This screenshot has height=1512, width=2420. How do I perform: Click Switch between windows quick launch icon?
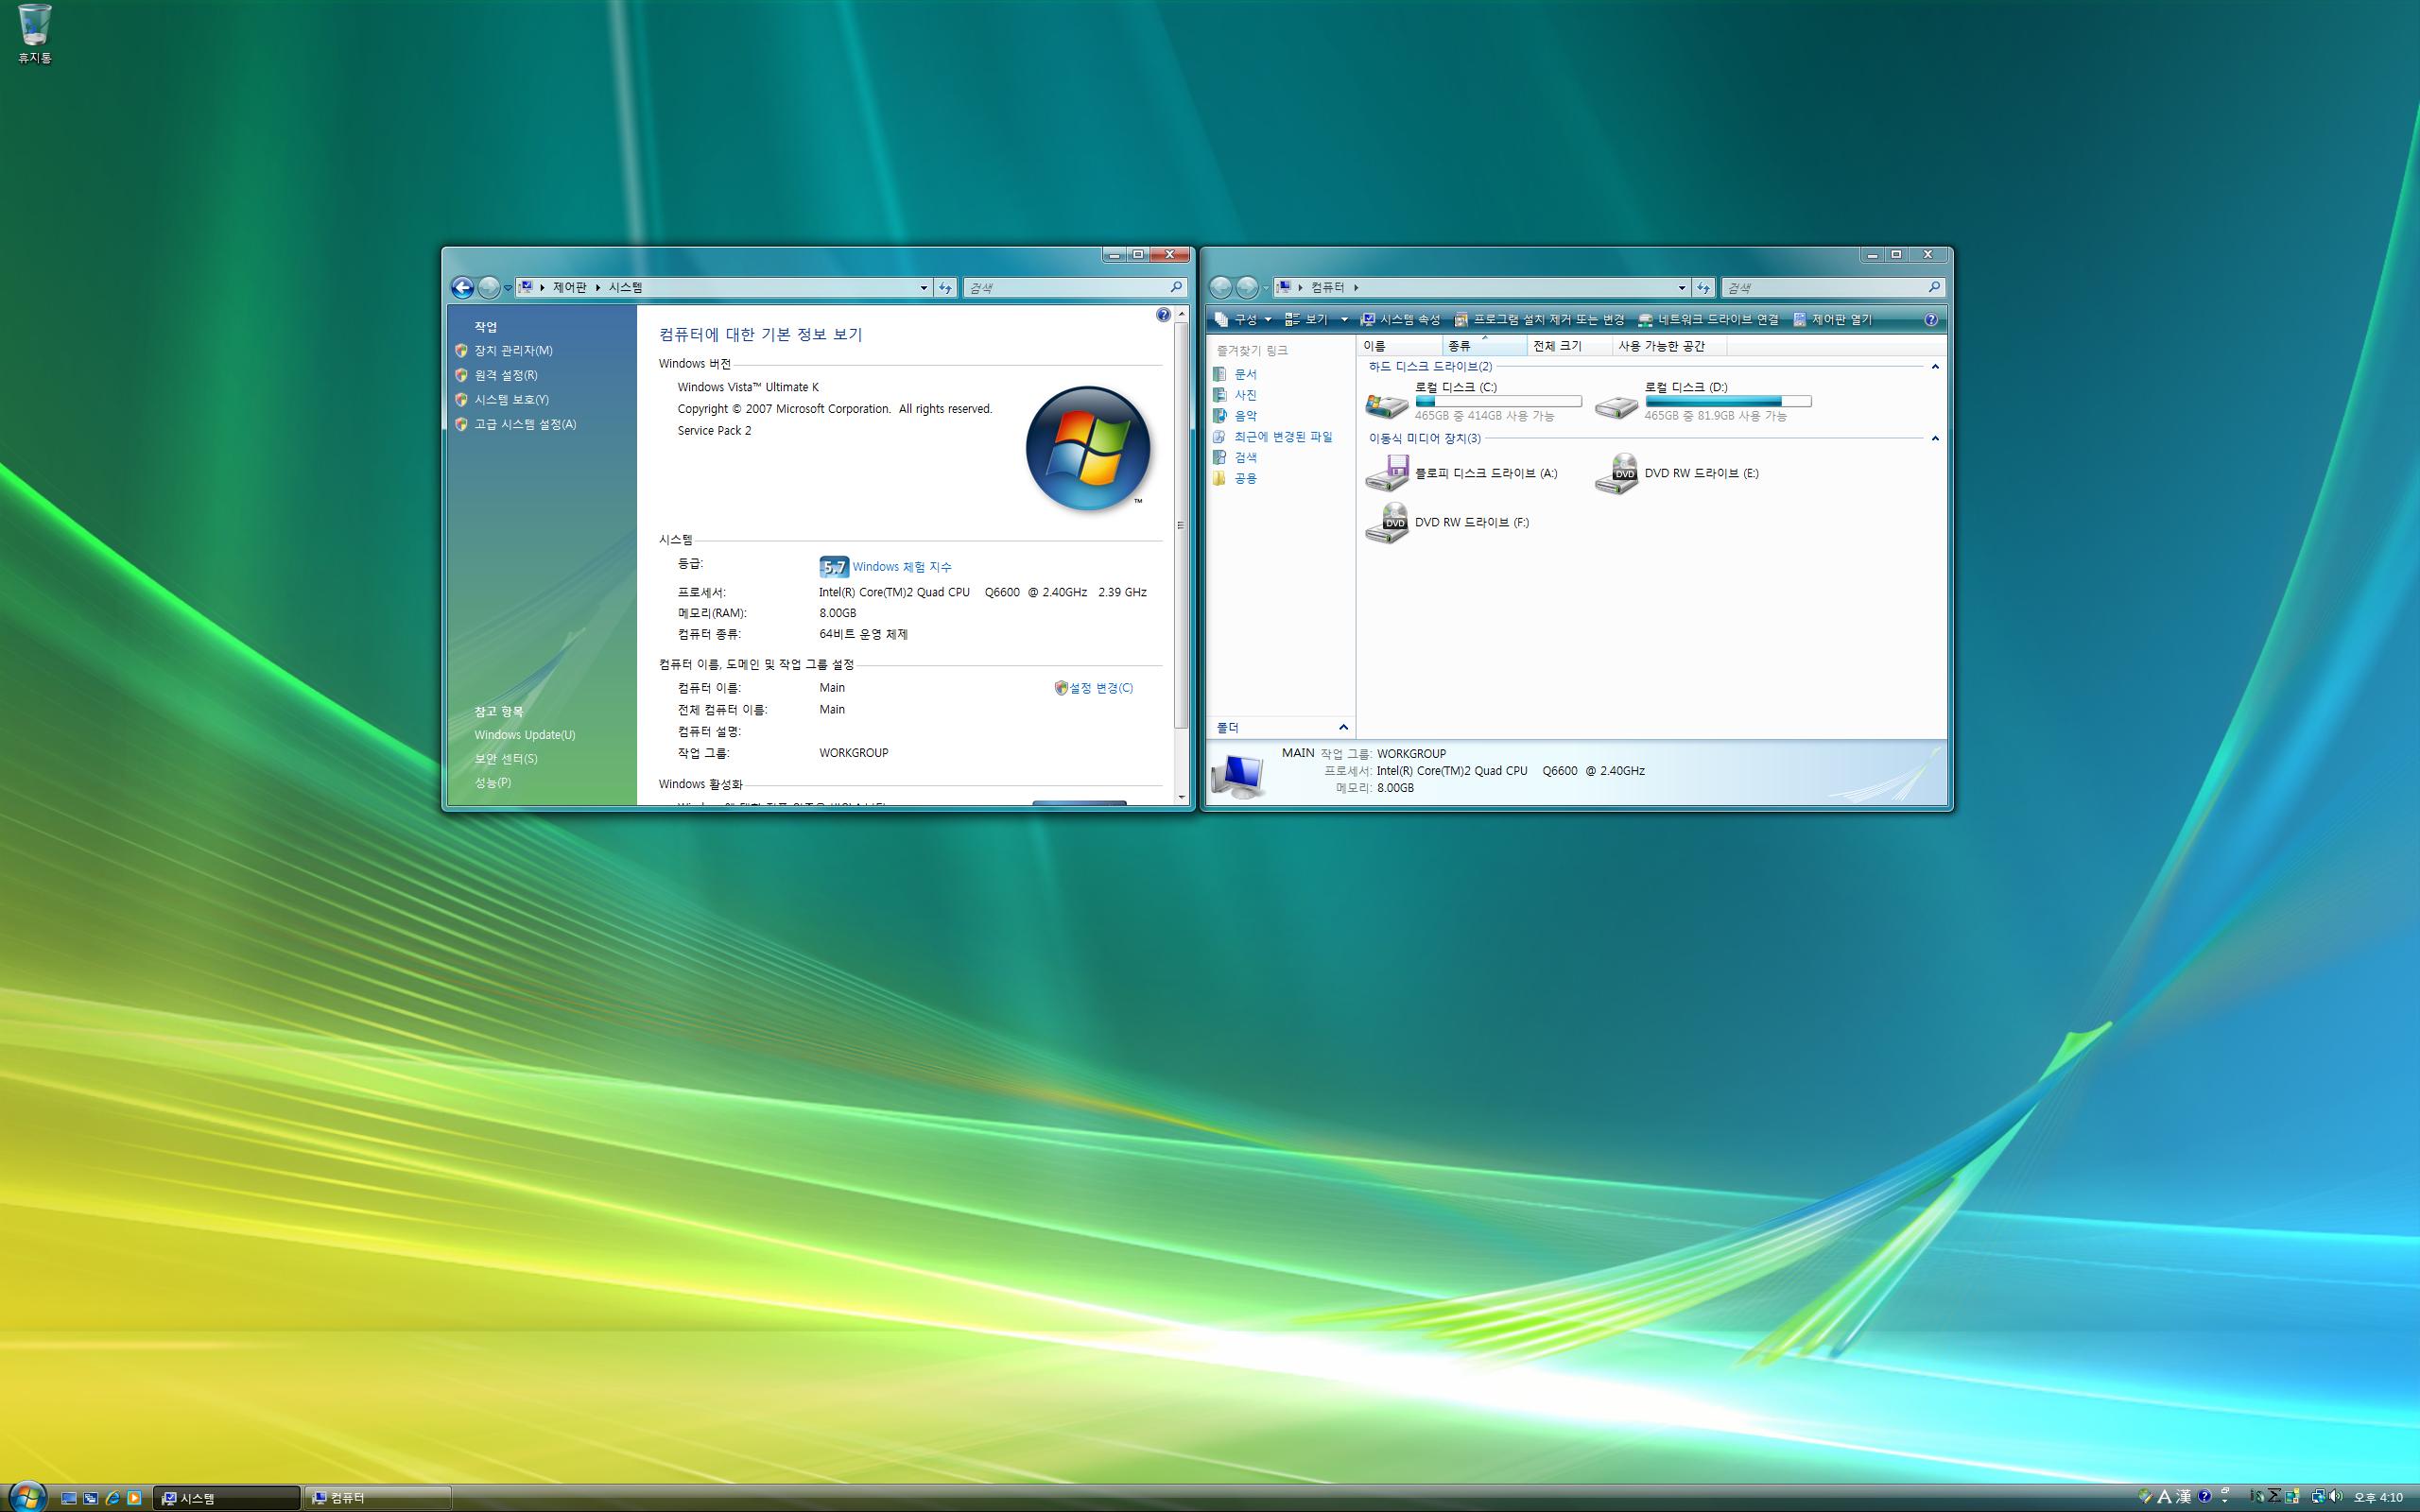[91, 1498]
